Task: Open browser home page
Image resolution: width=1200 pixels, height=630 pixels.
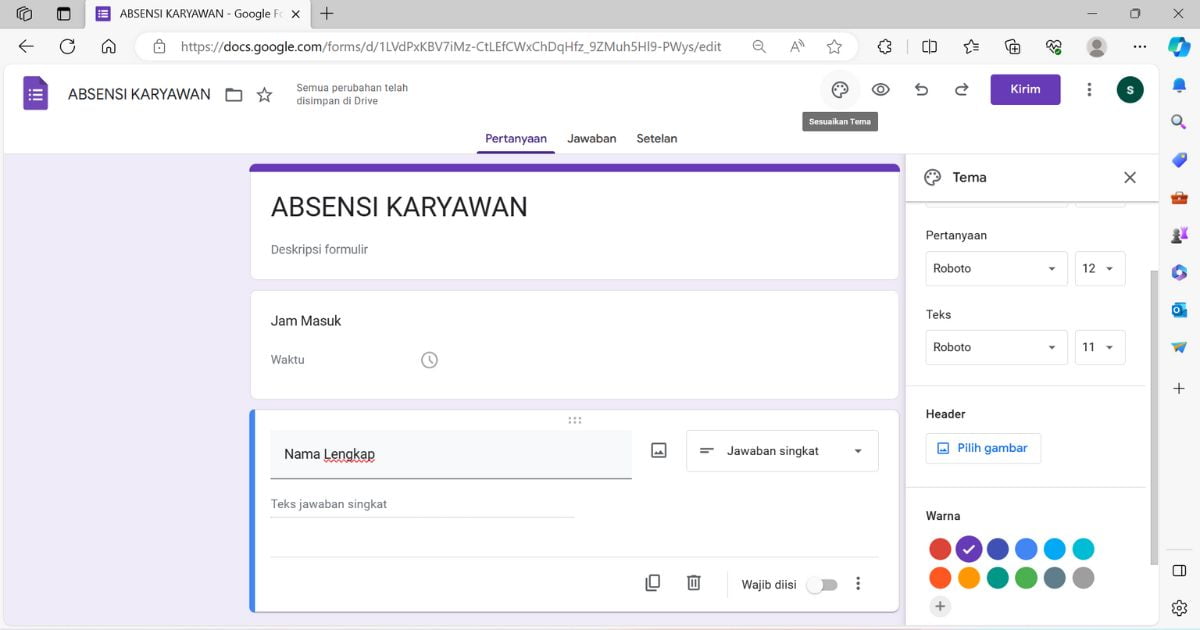Action: click(109, 46)
